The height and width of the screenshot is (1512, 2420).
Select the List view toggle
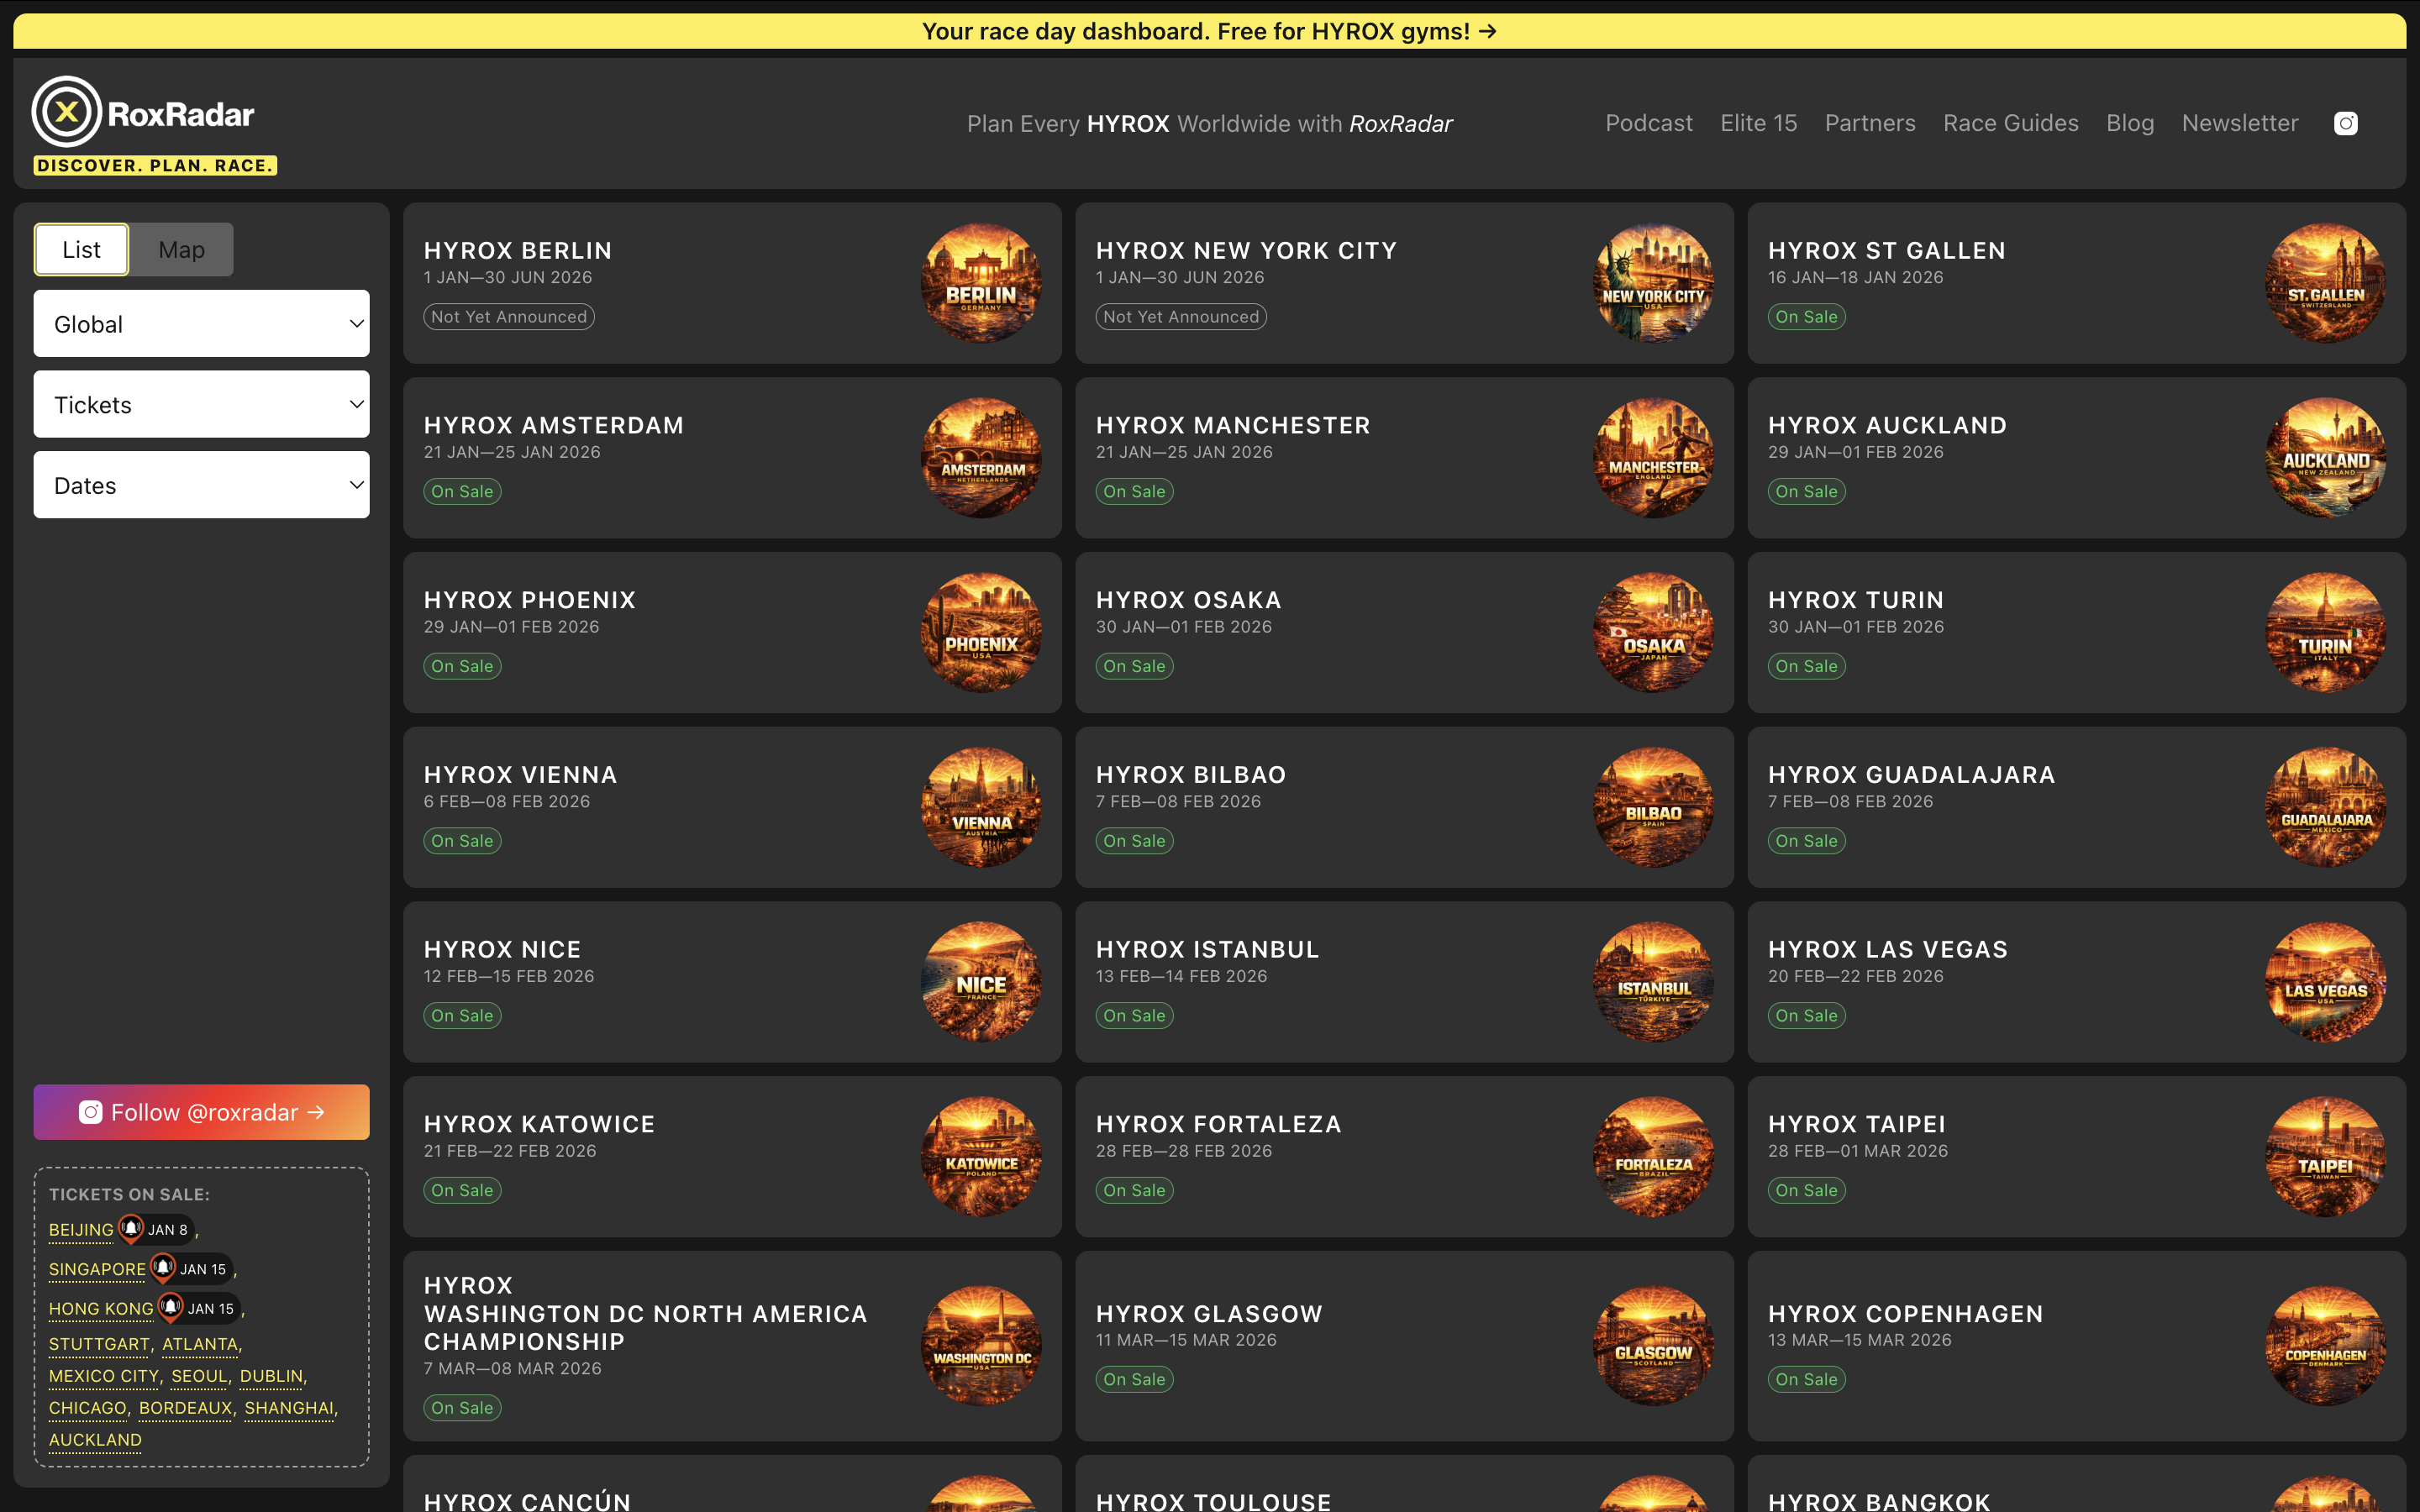point(82,250)
